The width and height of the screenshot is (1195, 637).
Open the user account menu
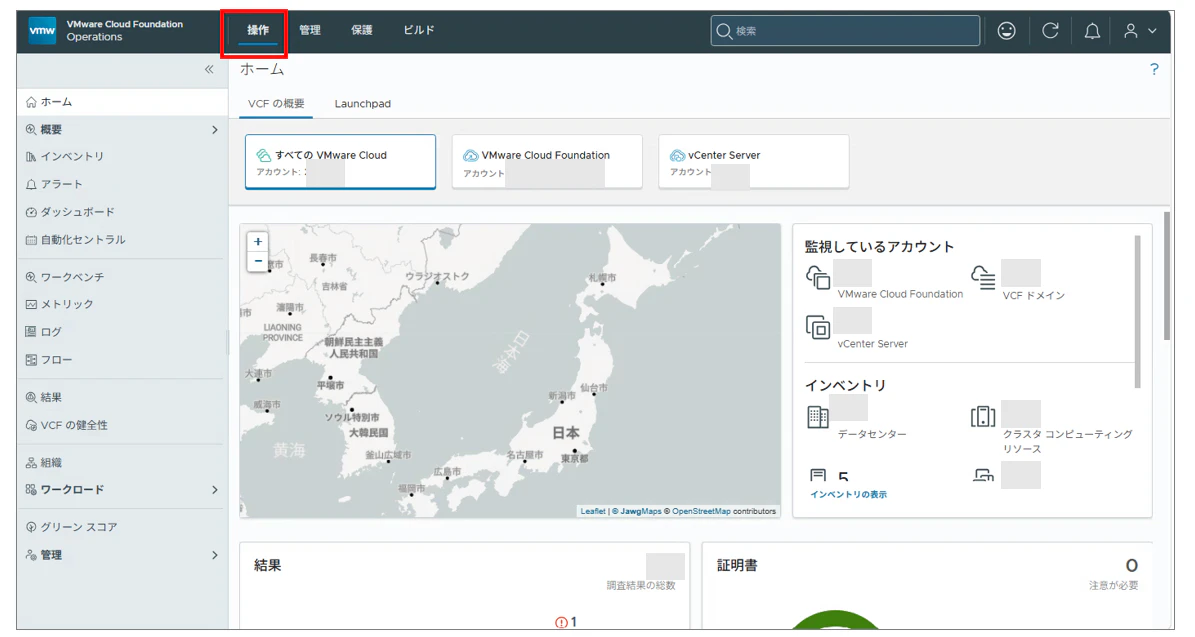pyautogui.click(x=1140, y=30)
